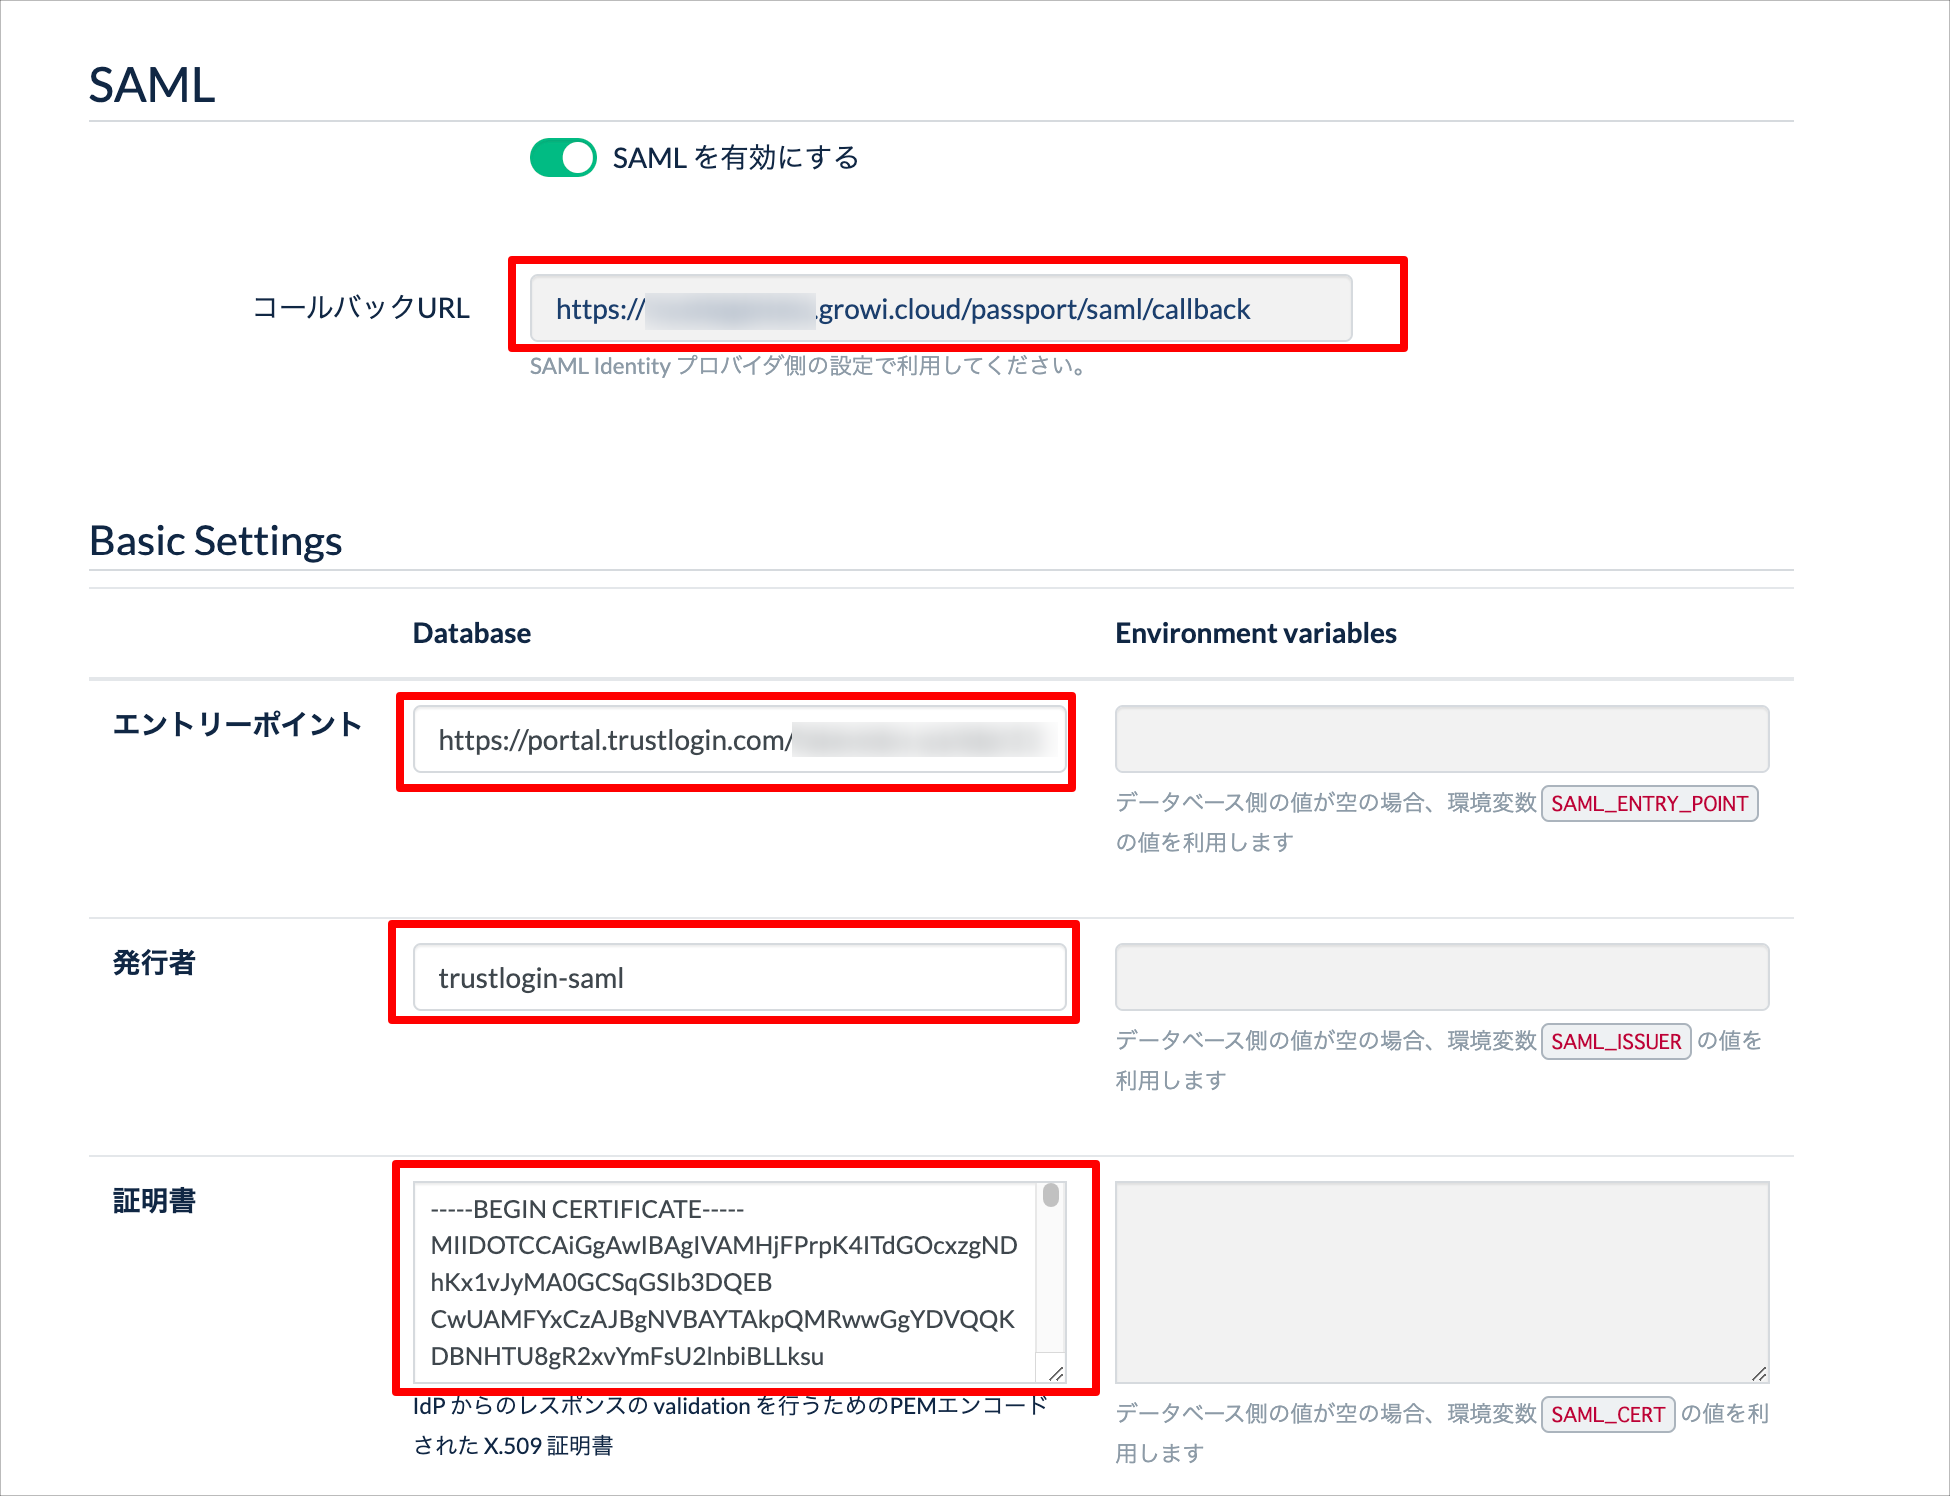Click the SAML_ENTRY_POINT environment variable badge
The height and width of the screenshot is (1496, 1950).
pos(1649,803)
